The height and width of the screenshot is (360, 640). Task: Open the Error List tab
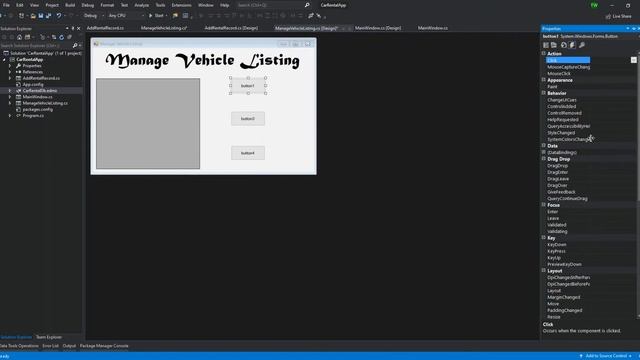pos(50,346)
